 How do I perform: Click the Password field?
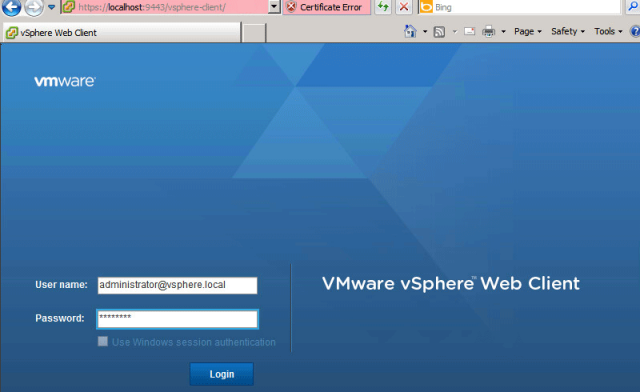click(x=177, y=319)
